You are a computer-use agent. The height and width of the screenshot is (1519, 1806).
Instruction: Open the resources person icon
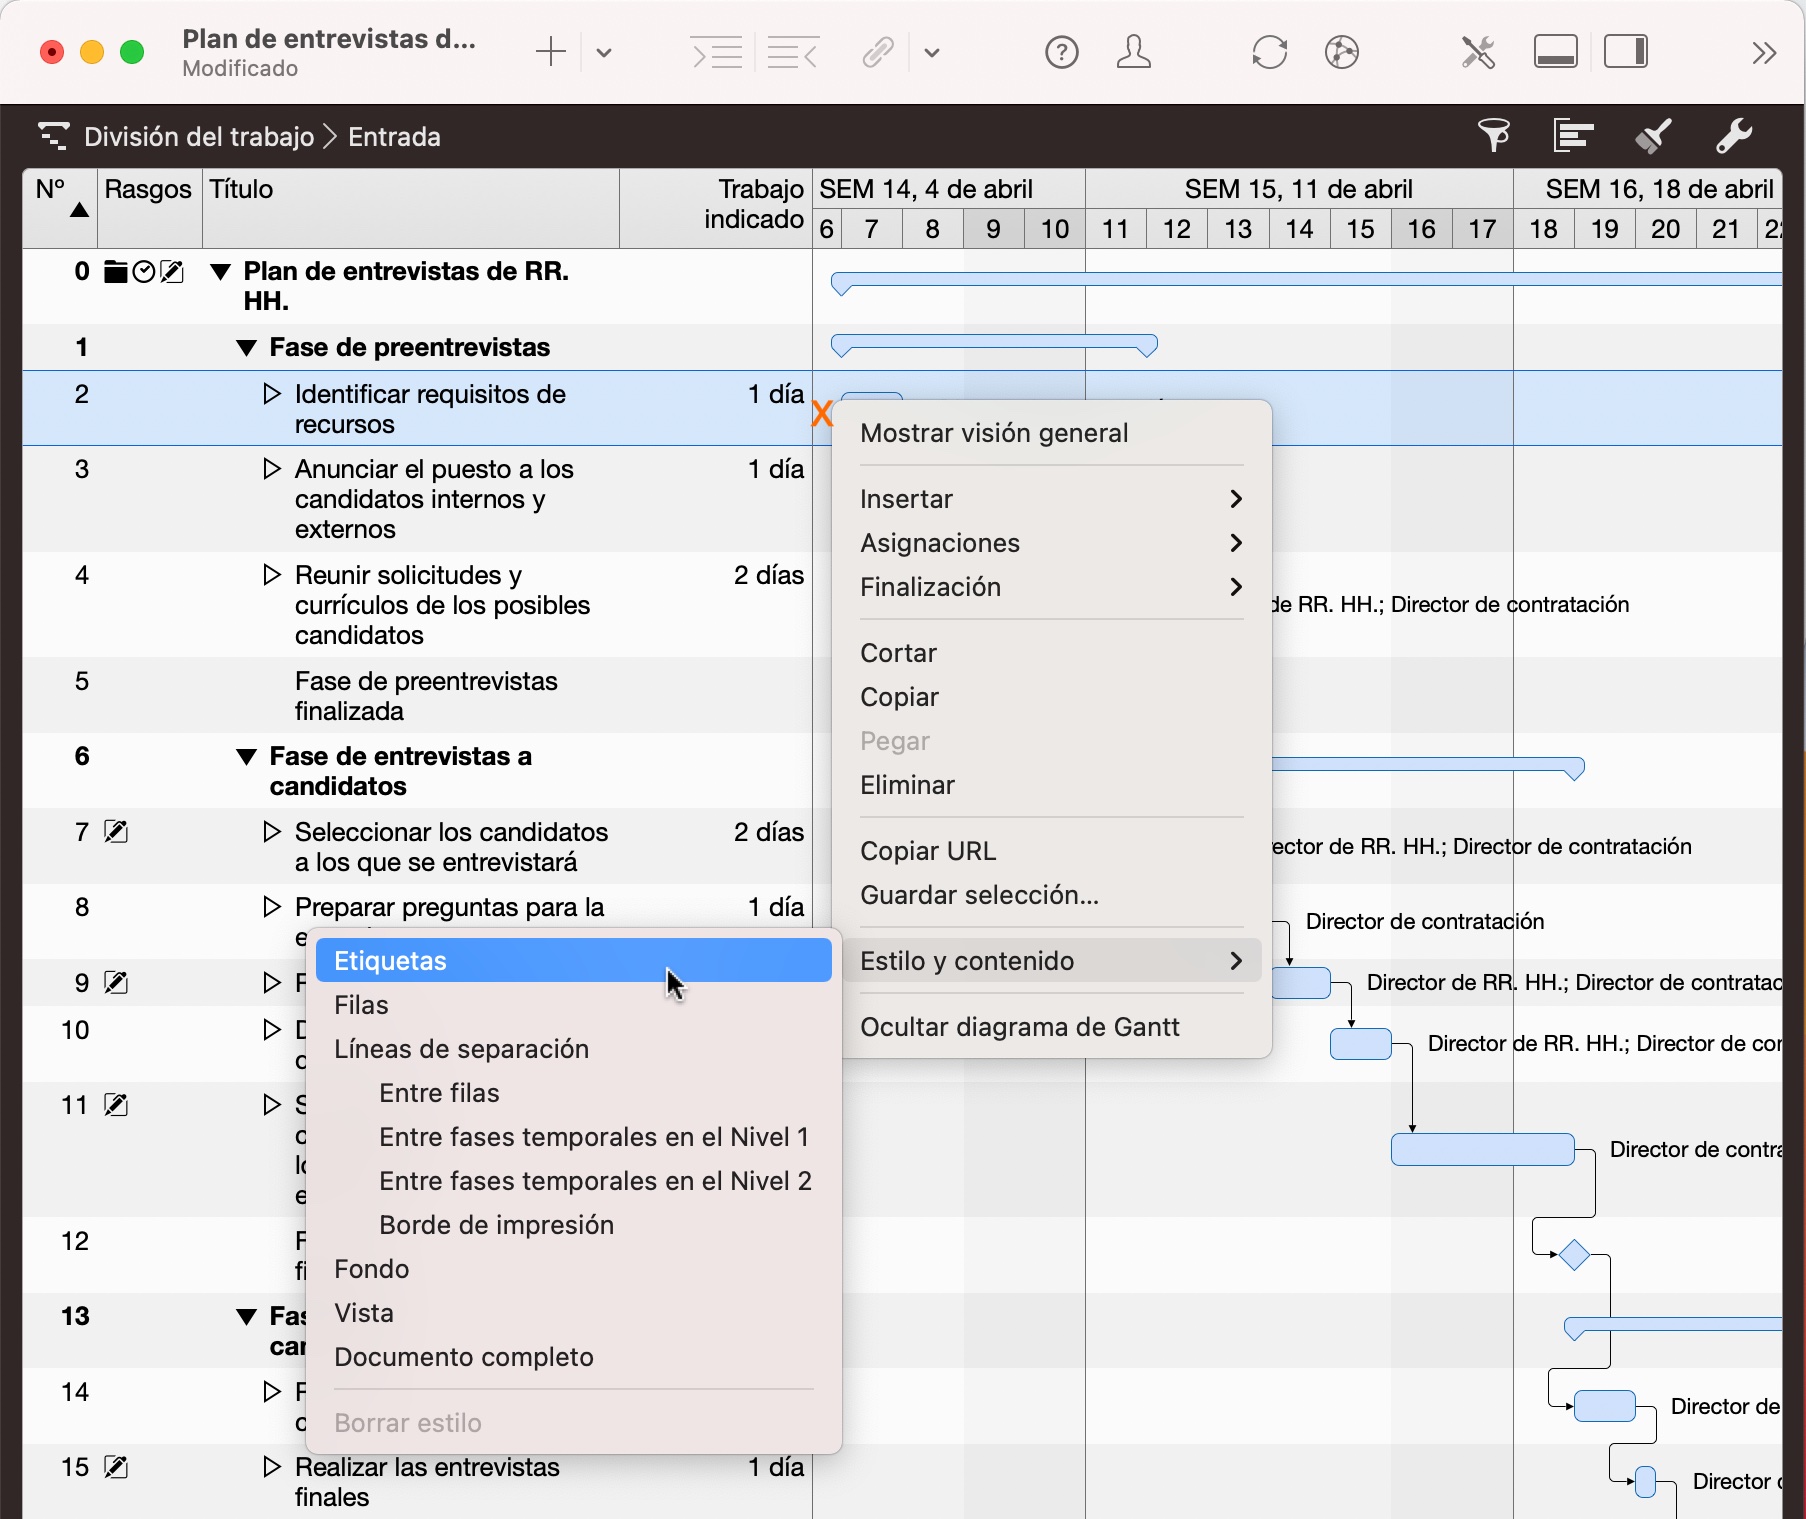[x=1133, y=52]
